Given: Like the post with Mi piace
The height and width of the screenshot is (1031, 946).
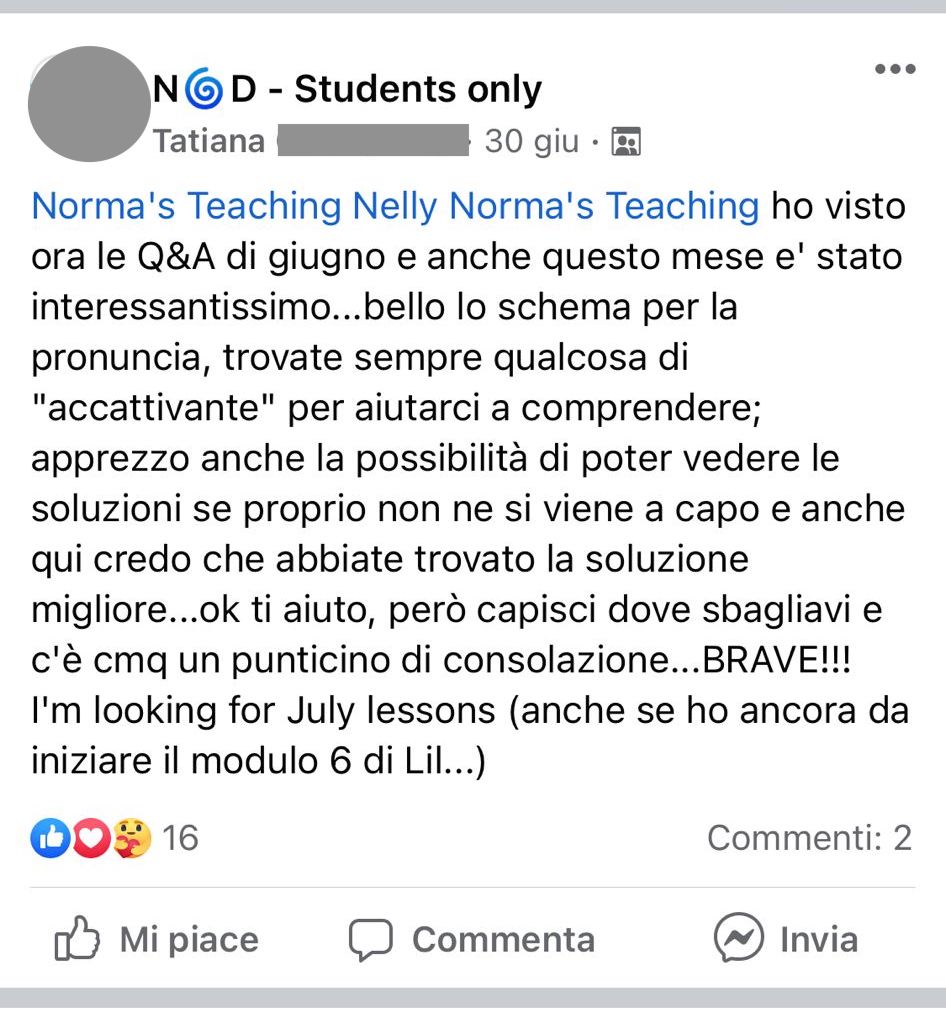Looking at the screenshot, I should point(156,939).
